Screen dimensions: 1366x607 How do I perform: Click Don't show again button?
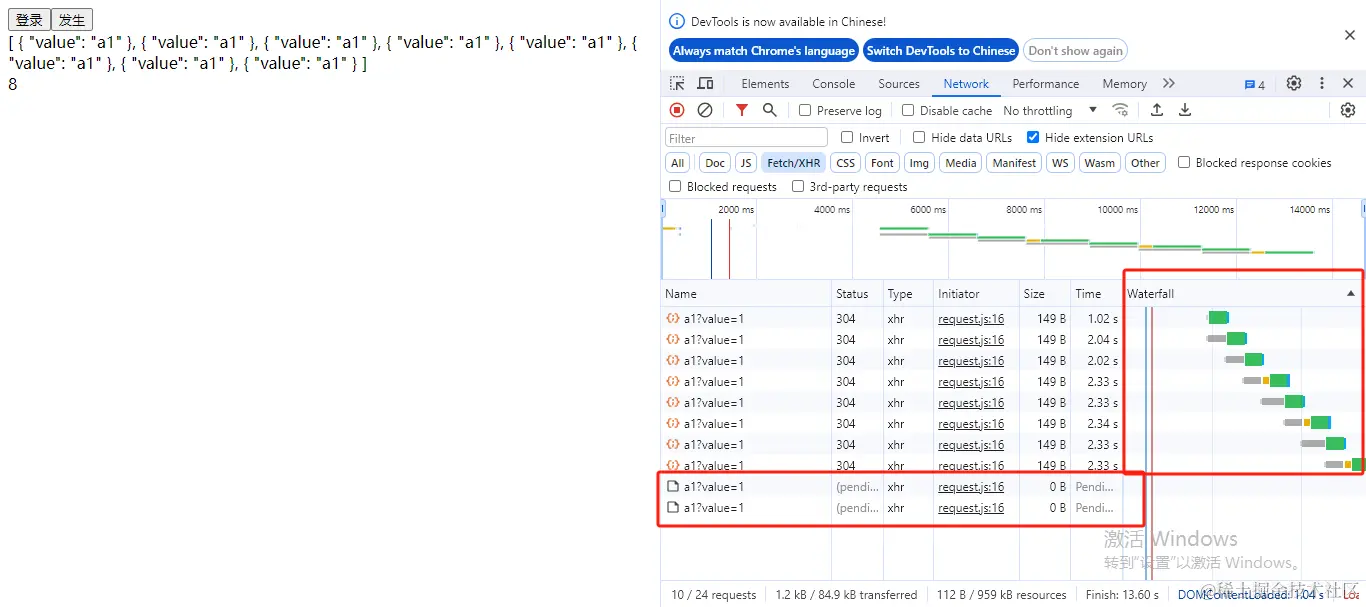(x=1075, y=51)
